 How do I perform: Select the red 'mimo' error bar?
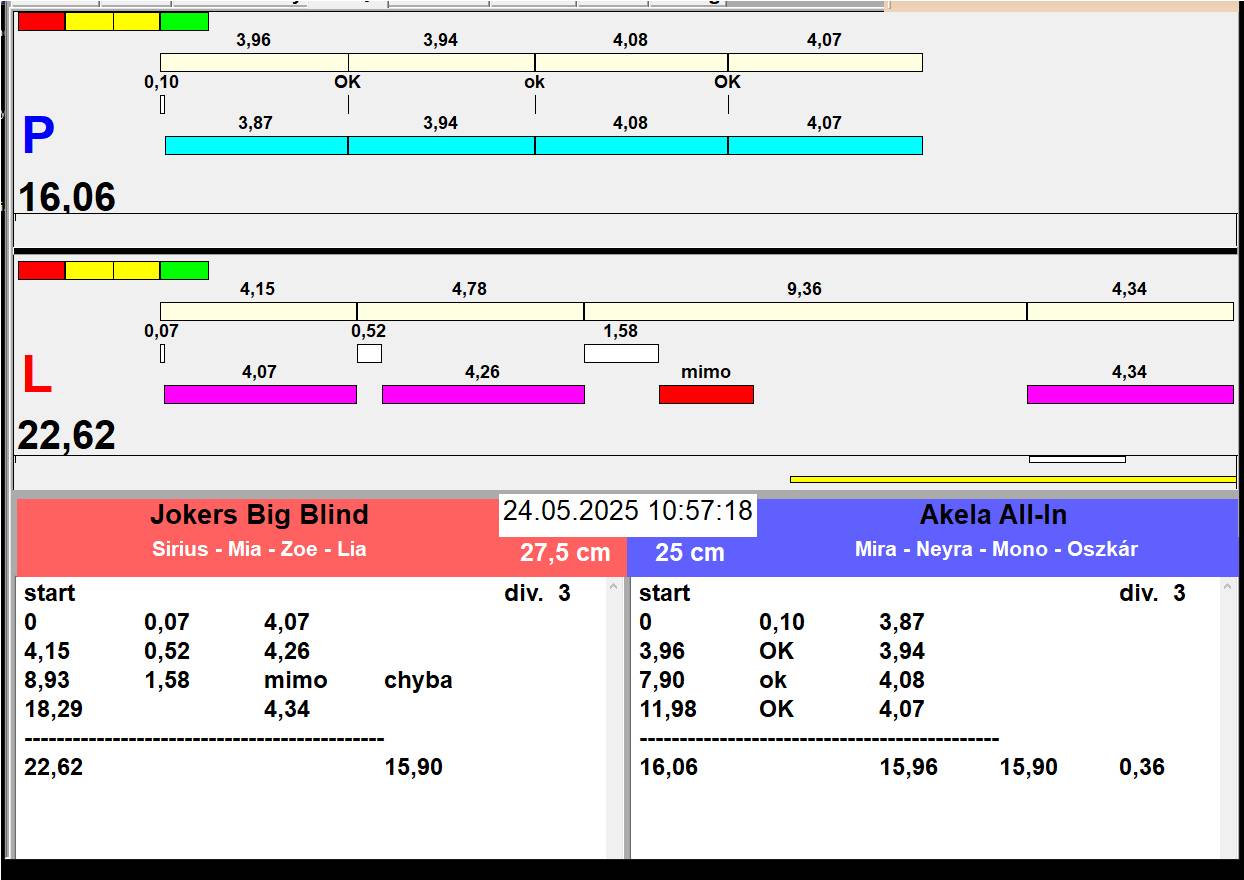pyautogui.click(x=706, y=394)
